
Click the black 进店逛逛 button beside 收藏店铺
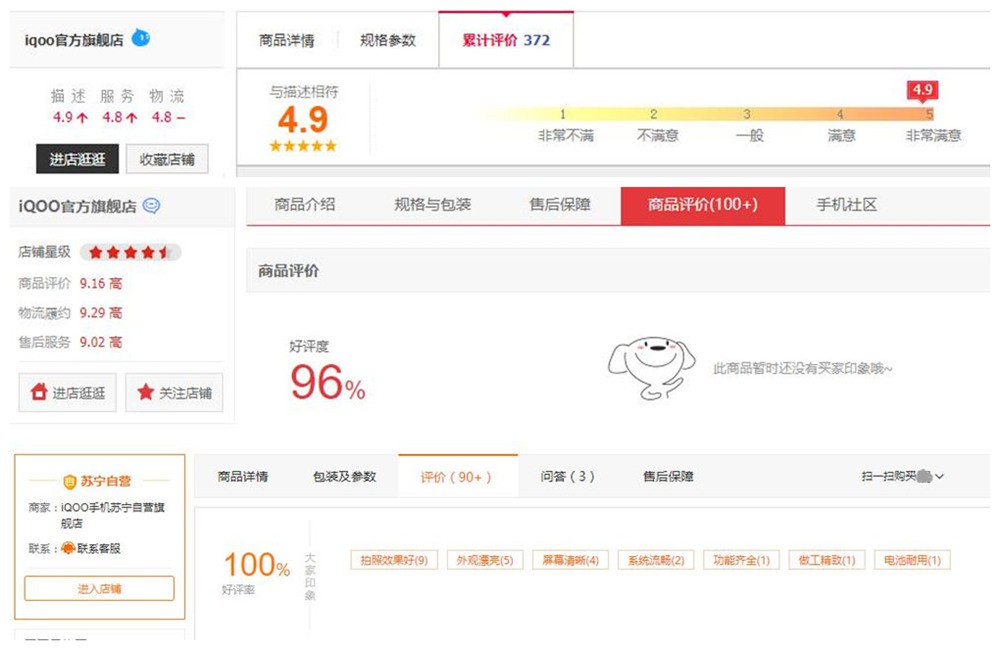(77, 159)
